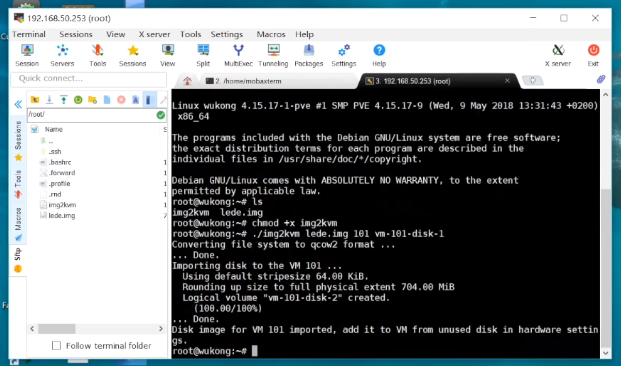Select the lede.img file

point(61,215)
